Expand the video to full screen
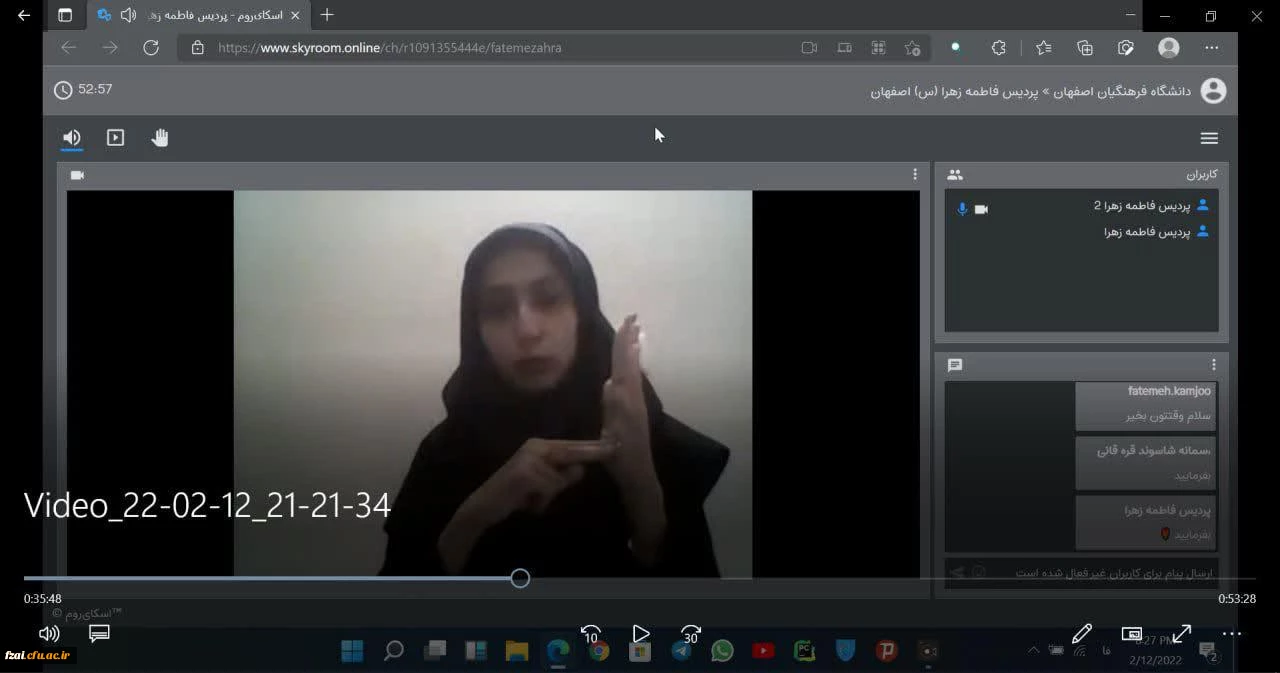This screenshot has width=1280, height=673. pyautogui.click(x=1182, y=634)
